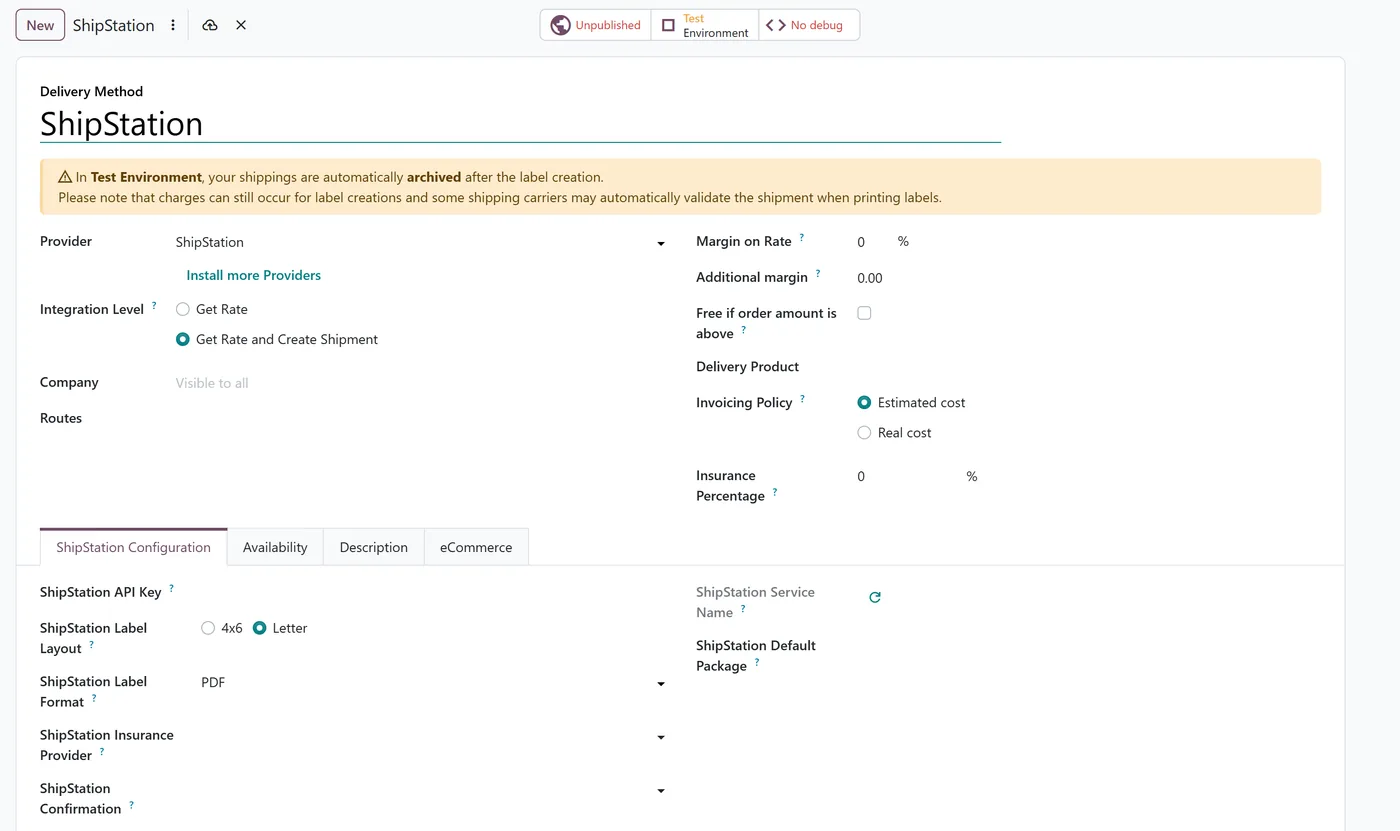Refresh ShipStation Service Name with circular arrow
Screen dimensions: 1400x831
875,597
